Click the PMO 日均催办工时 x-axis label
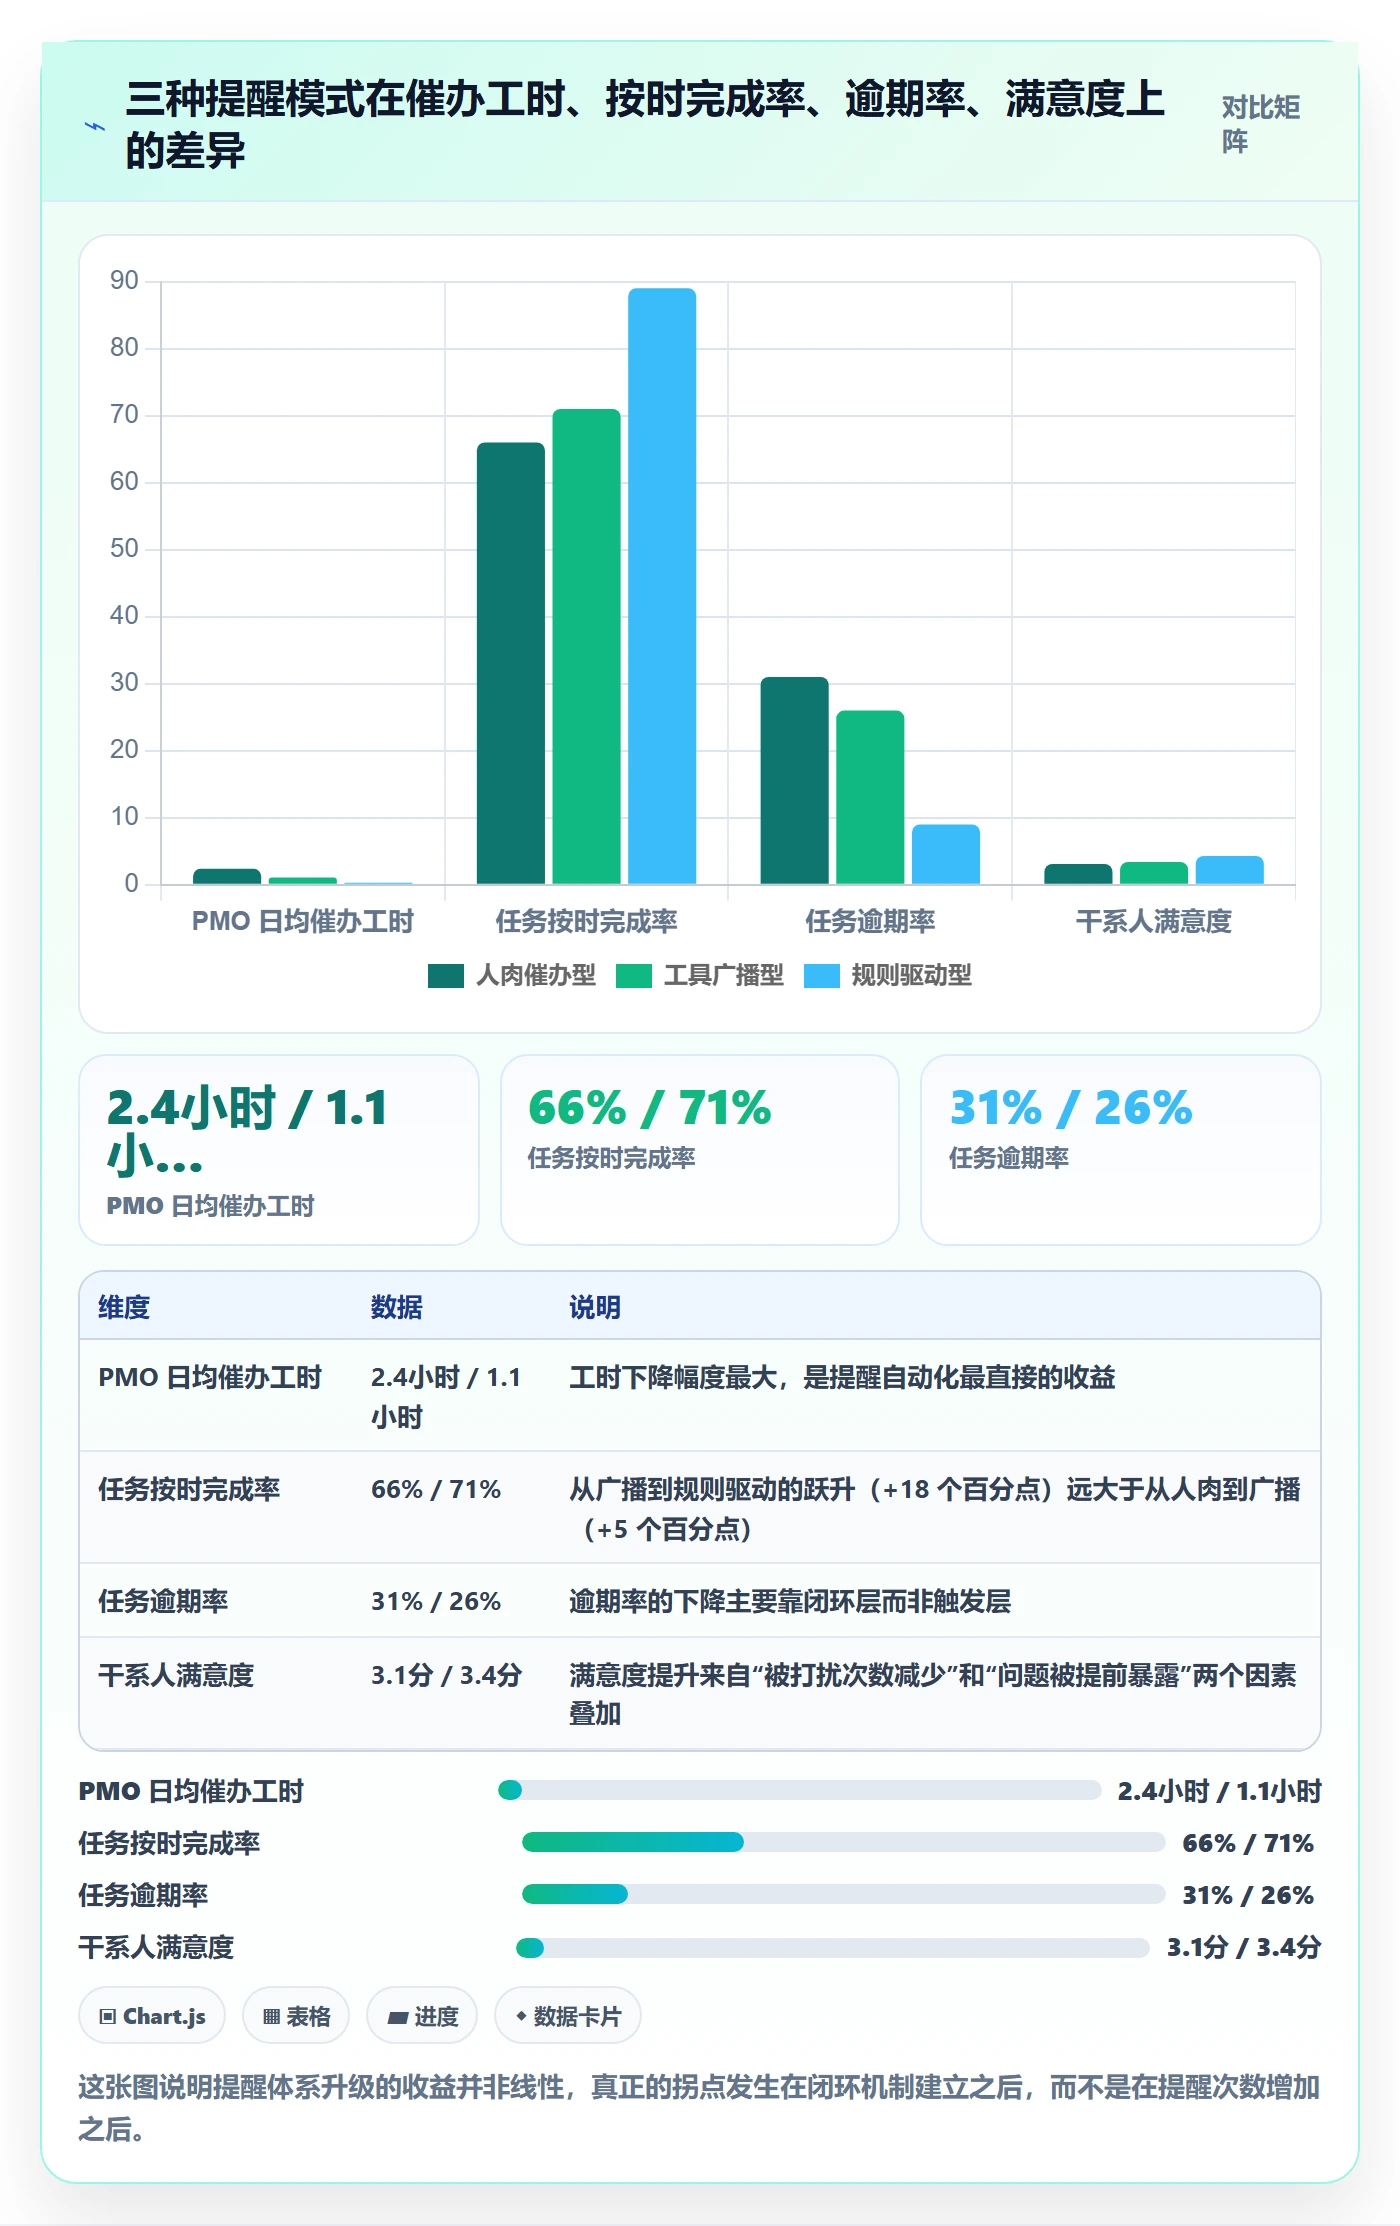Image resolution: width=1400 pixels, height=2226 pixels. coord(303,921)
